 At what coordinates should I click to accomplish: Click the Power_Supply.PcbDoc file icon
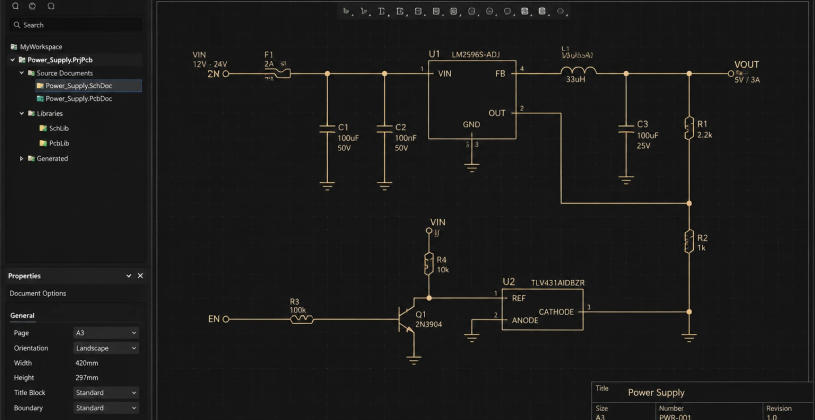40,99
